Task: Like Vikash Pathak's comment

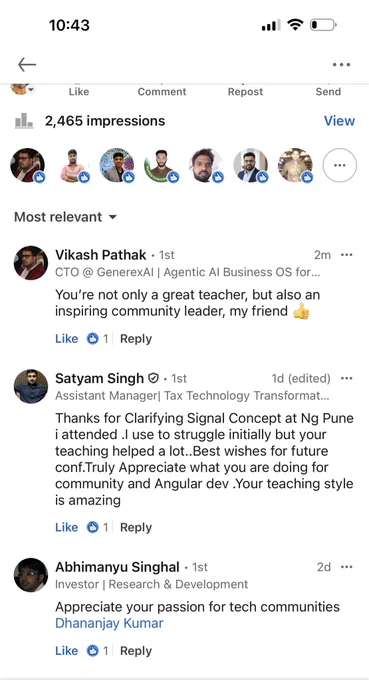Action: point(66,339)
